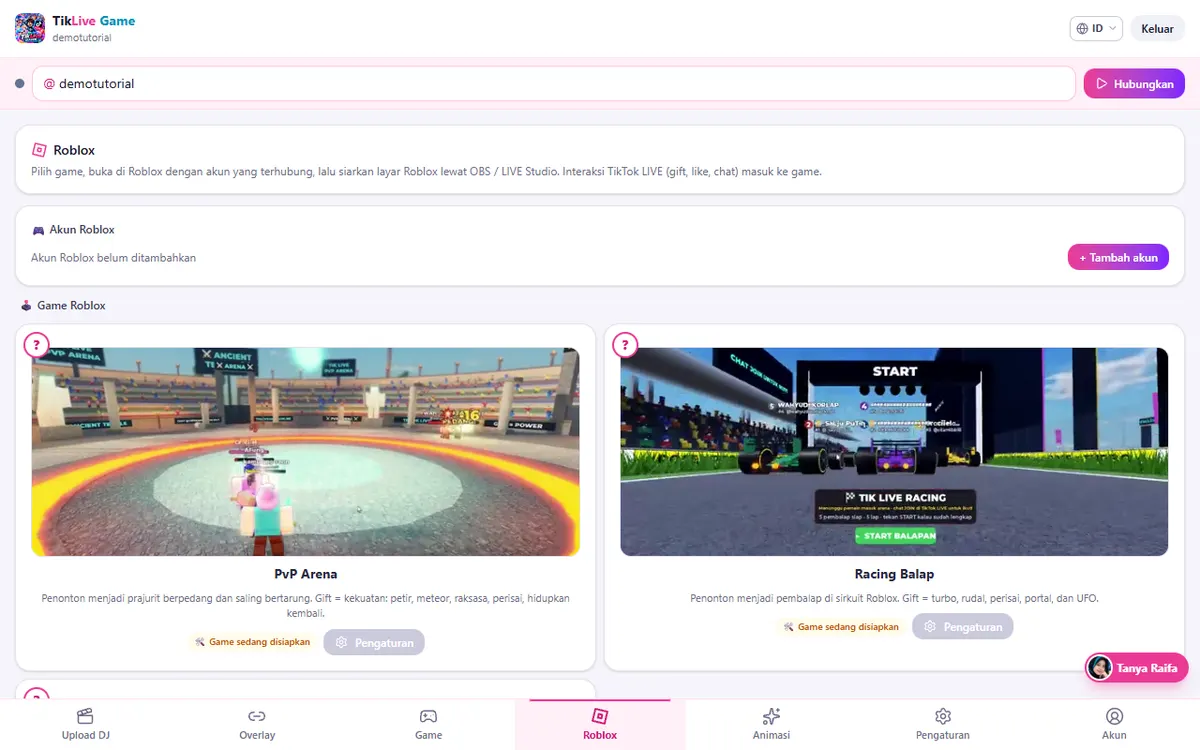Open help for PvP Arena game card

(x=36, y=345)
